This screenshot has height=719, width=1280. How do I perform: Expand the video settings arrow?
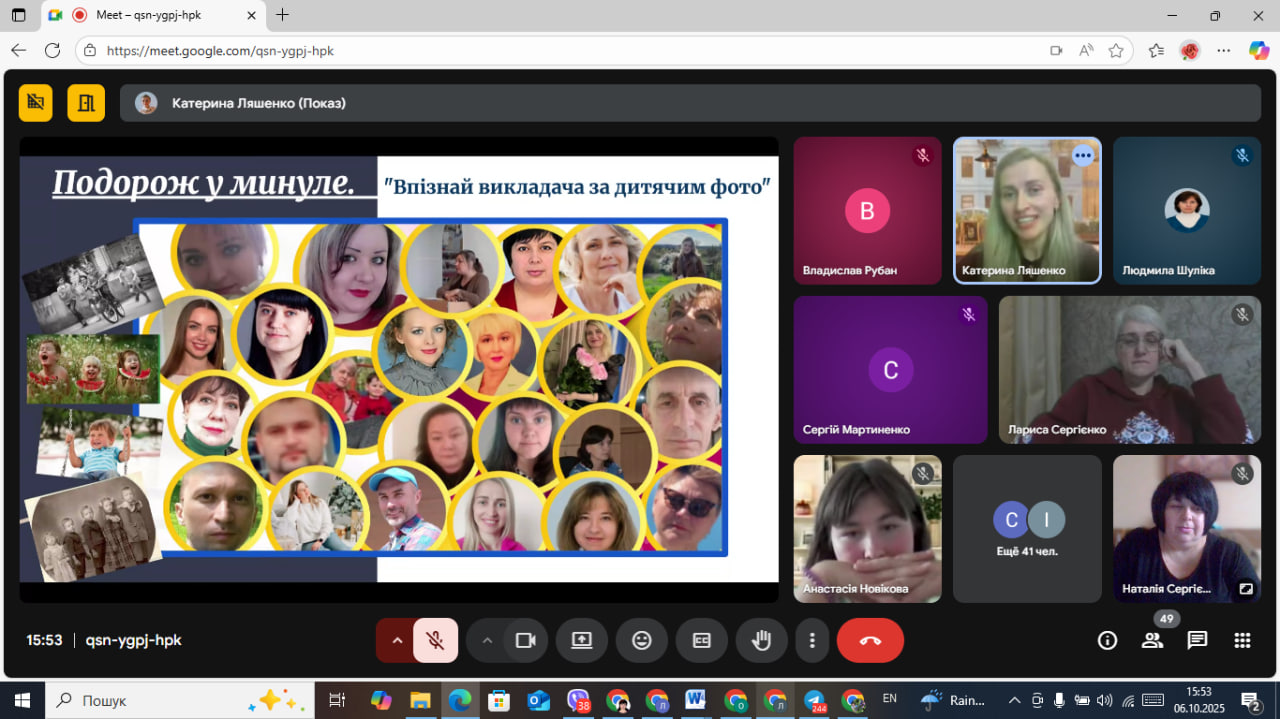point(487,640)
